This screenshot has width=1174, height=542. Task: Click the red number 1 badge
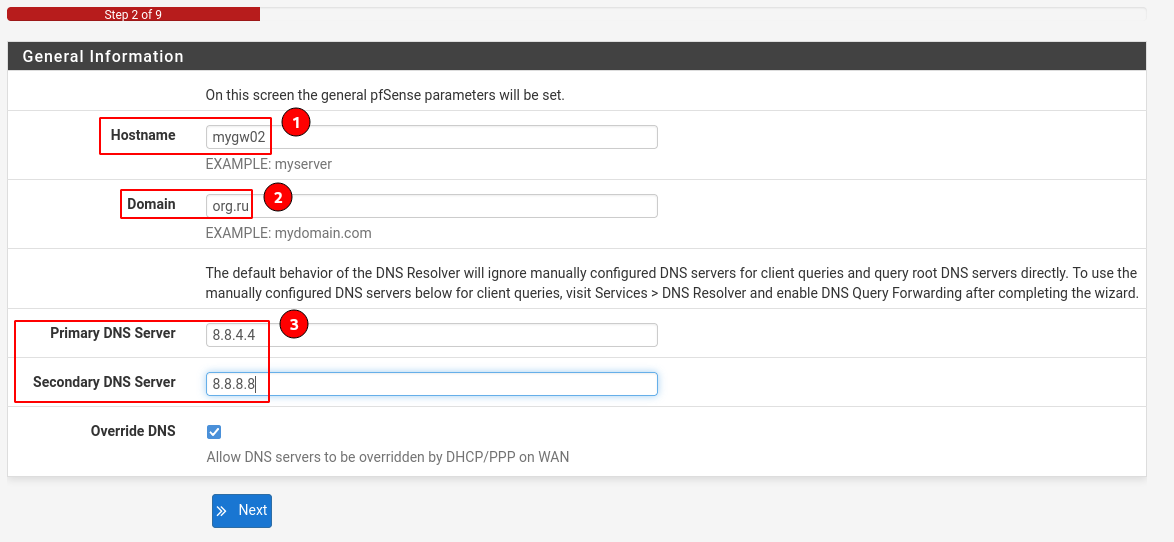(x=295, y=123)
